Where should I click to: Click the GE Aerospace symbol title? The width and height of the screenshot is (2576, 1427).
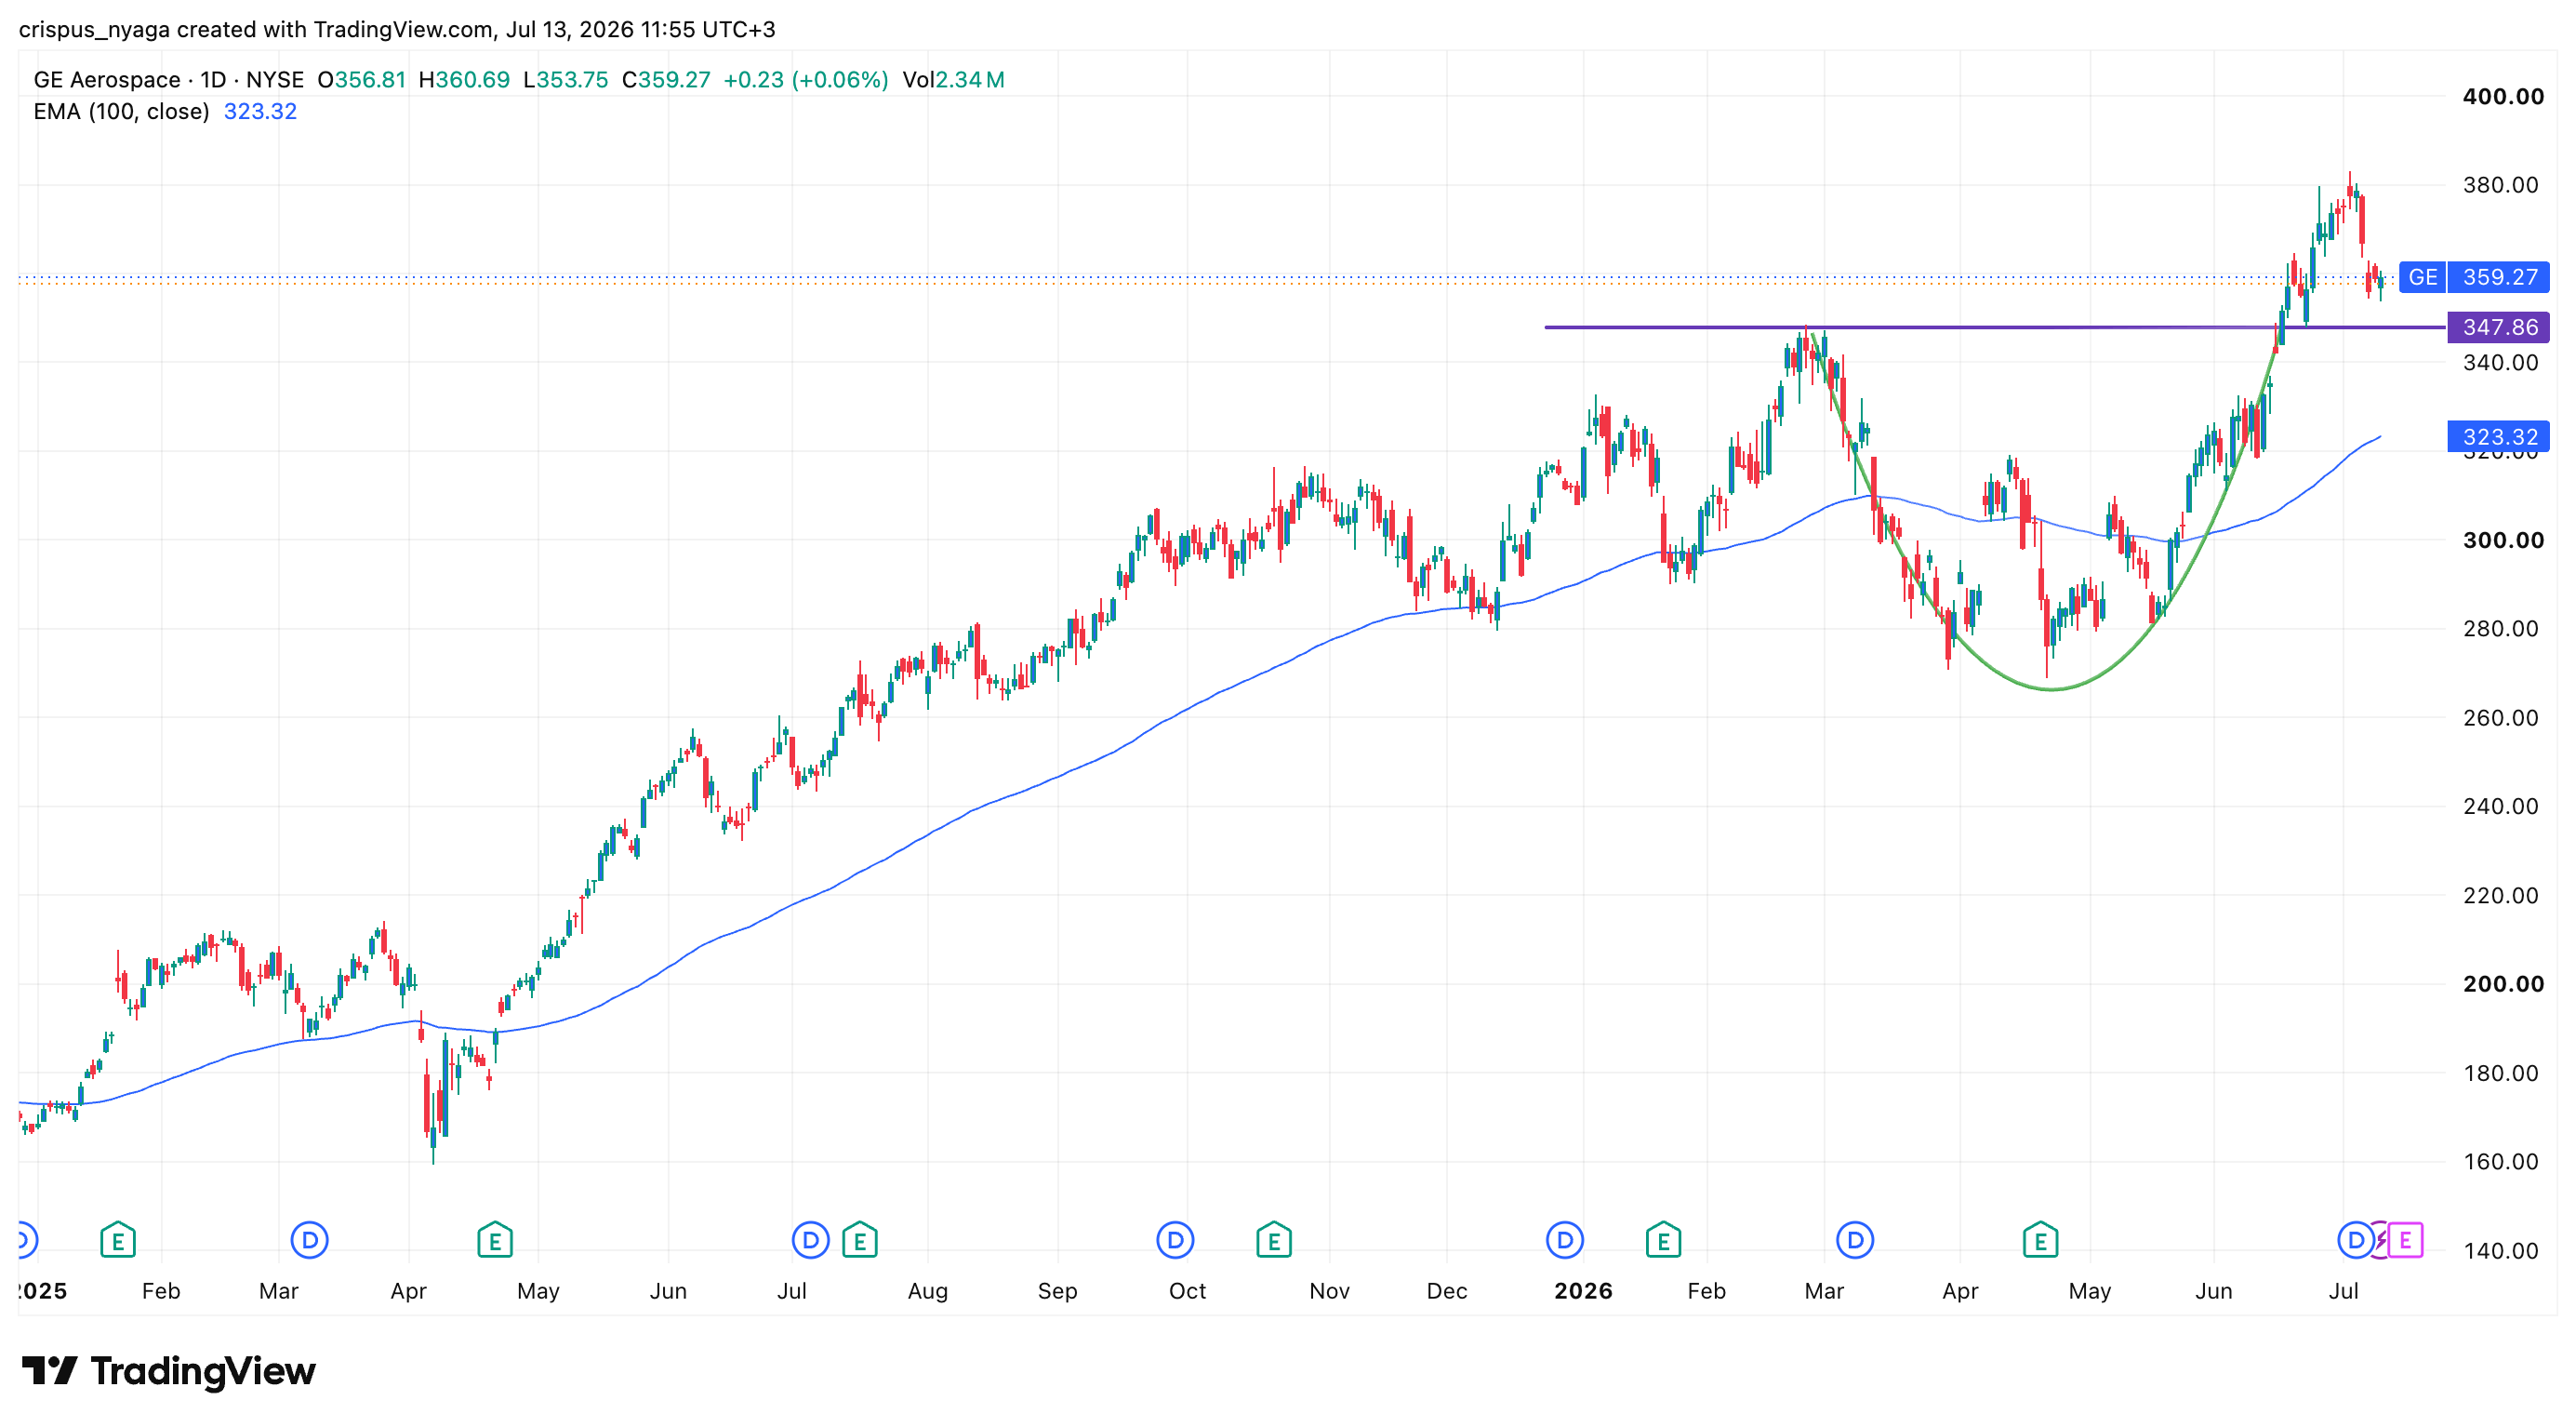(x=107, y=80)
